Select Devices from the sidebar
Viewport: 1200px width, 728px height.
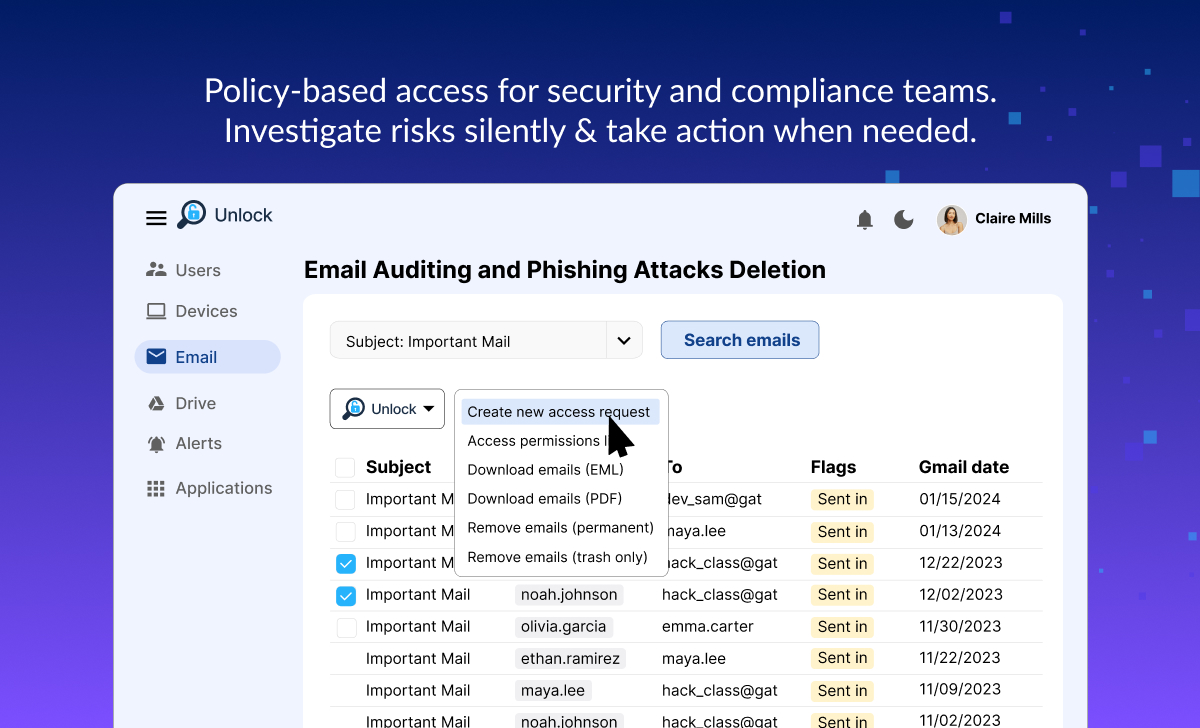(x=207, y=310)
